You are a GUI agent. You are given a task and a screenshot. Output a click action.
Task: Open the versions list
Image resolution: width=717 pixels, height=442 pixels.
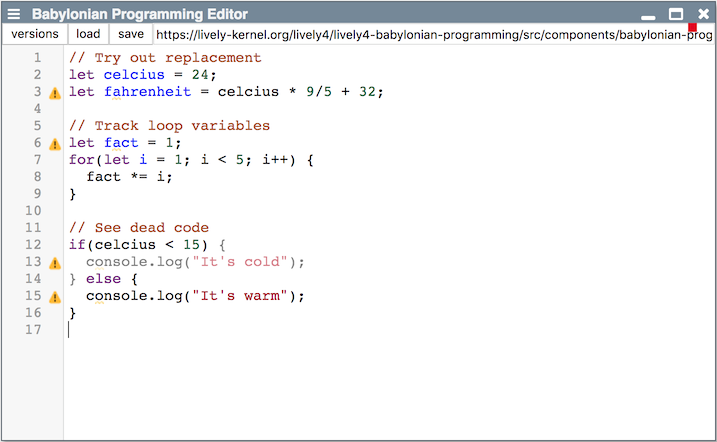[x=35, y=34]
